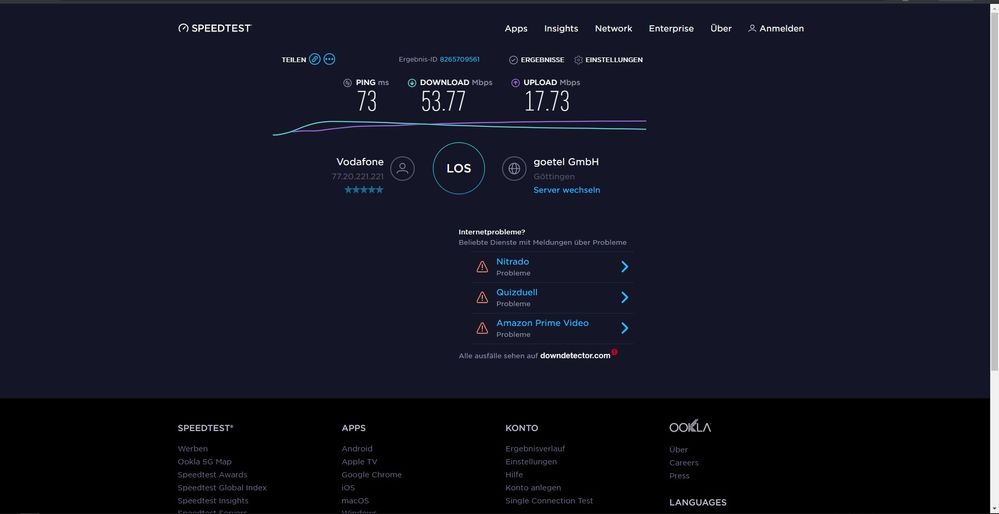Visit downdetector.com link

pos(575,355)
